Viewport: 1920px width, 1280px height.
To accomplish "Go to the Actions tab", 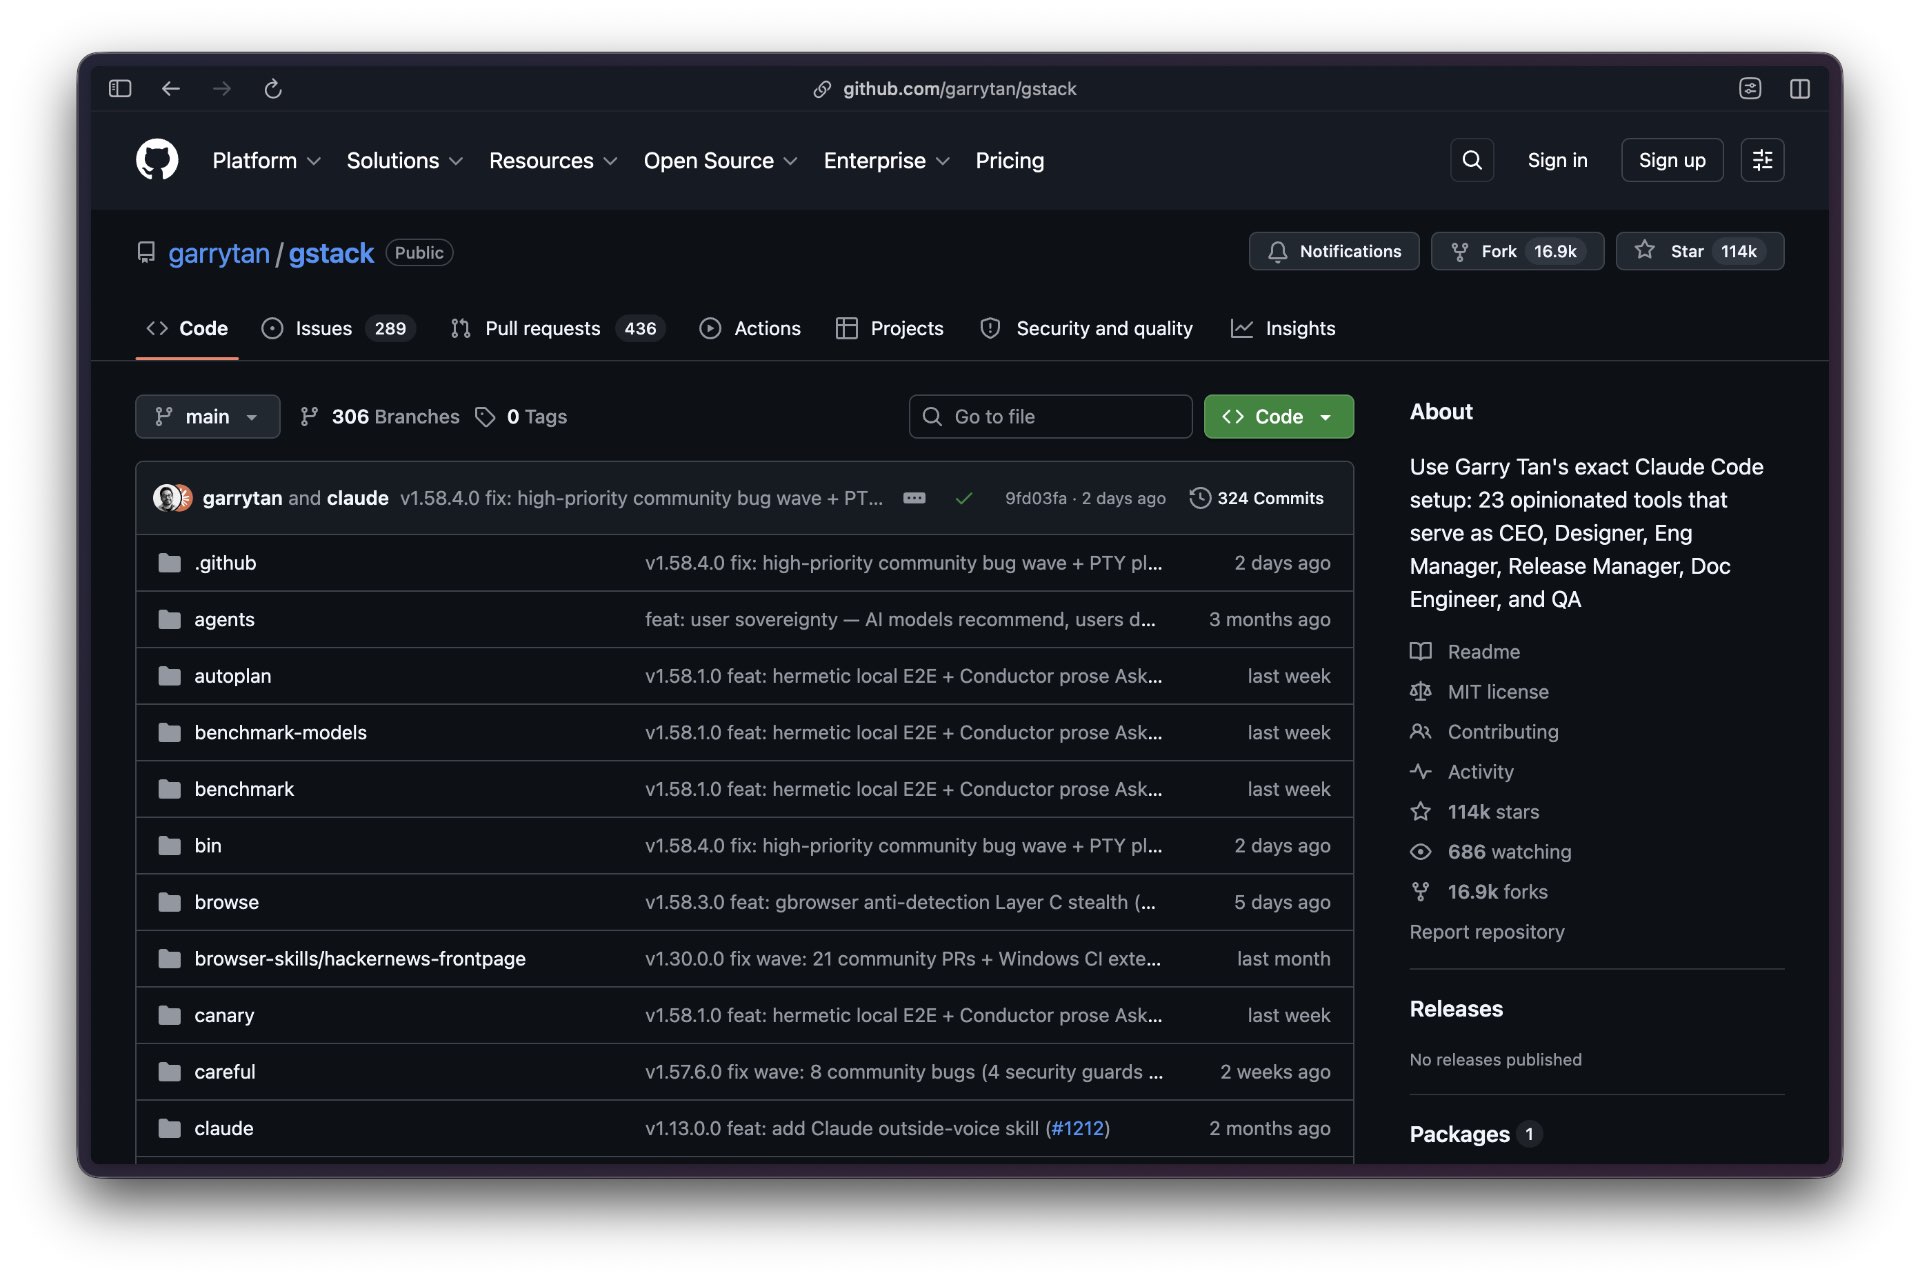I will [750, 329].
